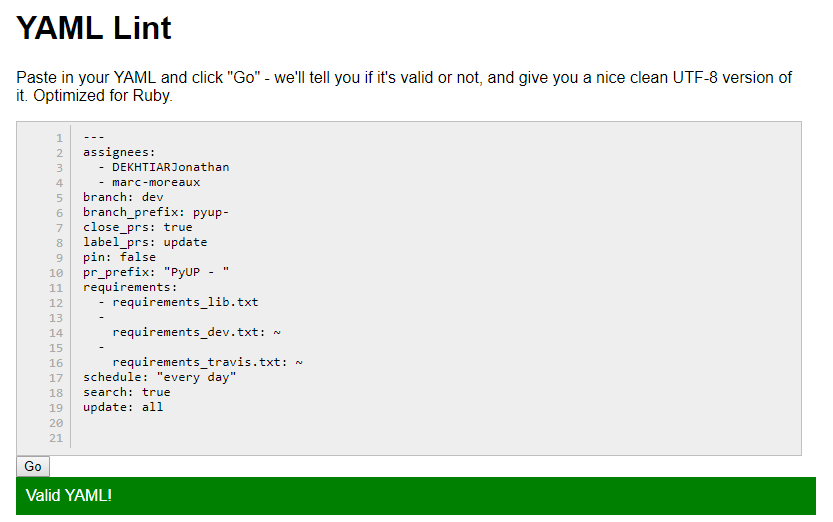
Task: Click the 'close_prs: true' line
Action: click(138, 227)
